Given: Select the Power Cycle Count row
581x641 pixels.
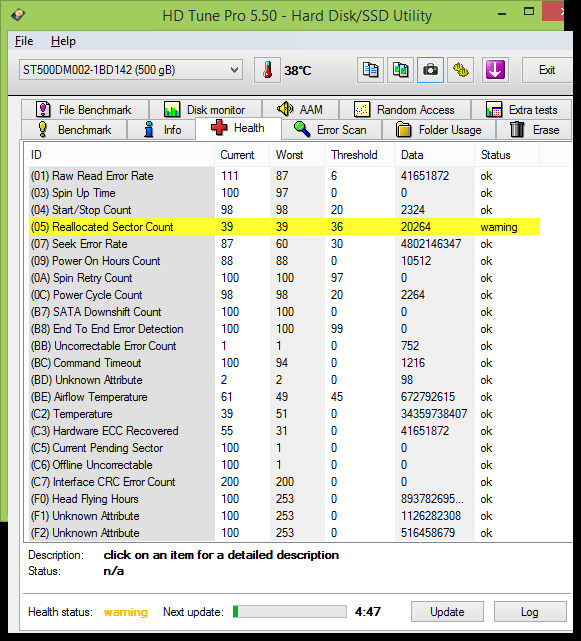Looking at the screenshot, I should click(285, 295).
